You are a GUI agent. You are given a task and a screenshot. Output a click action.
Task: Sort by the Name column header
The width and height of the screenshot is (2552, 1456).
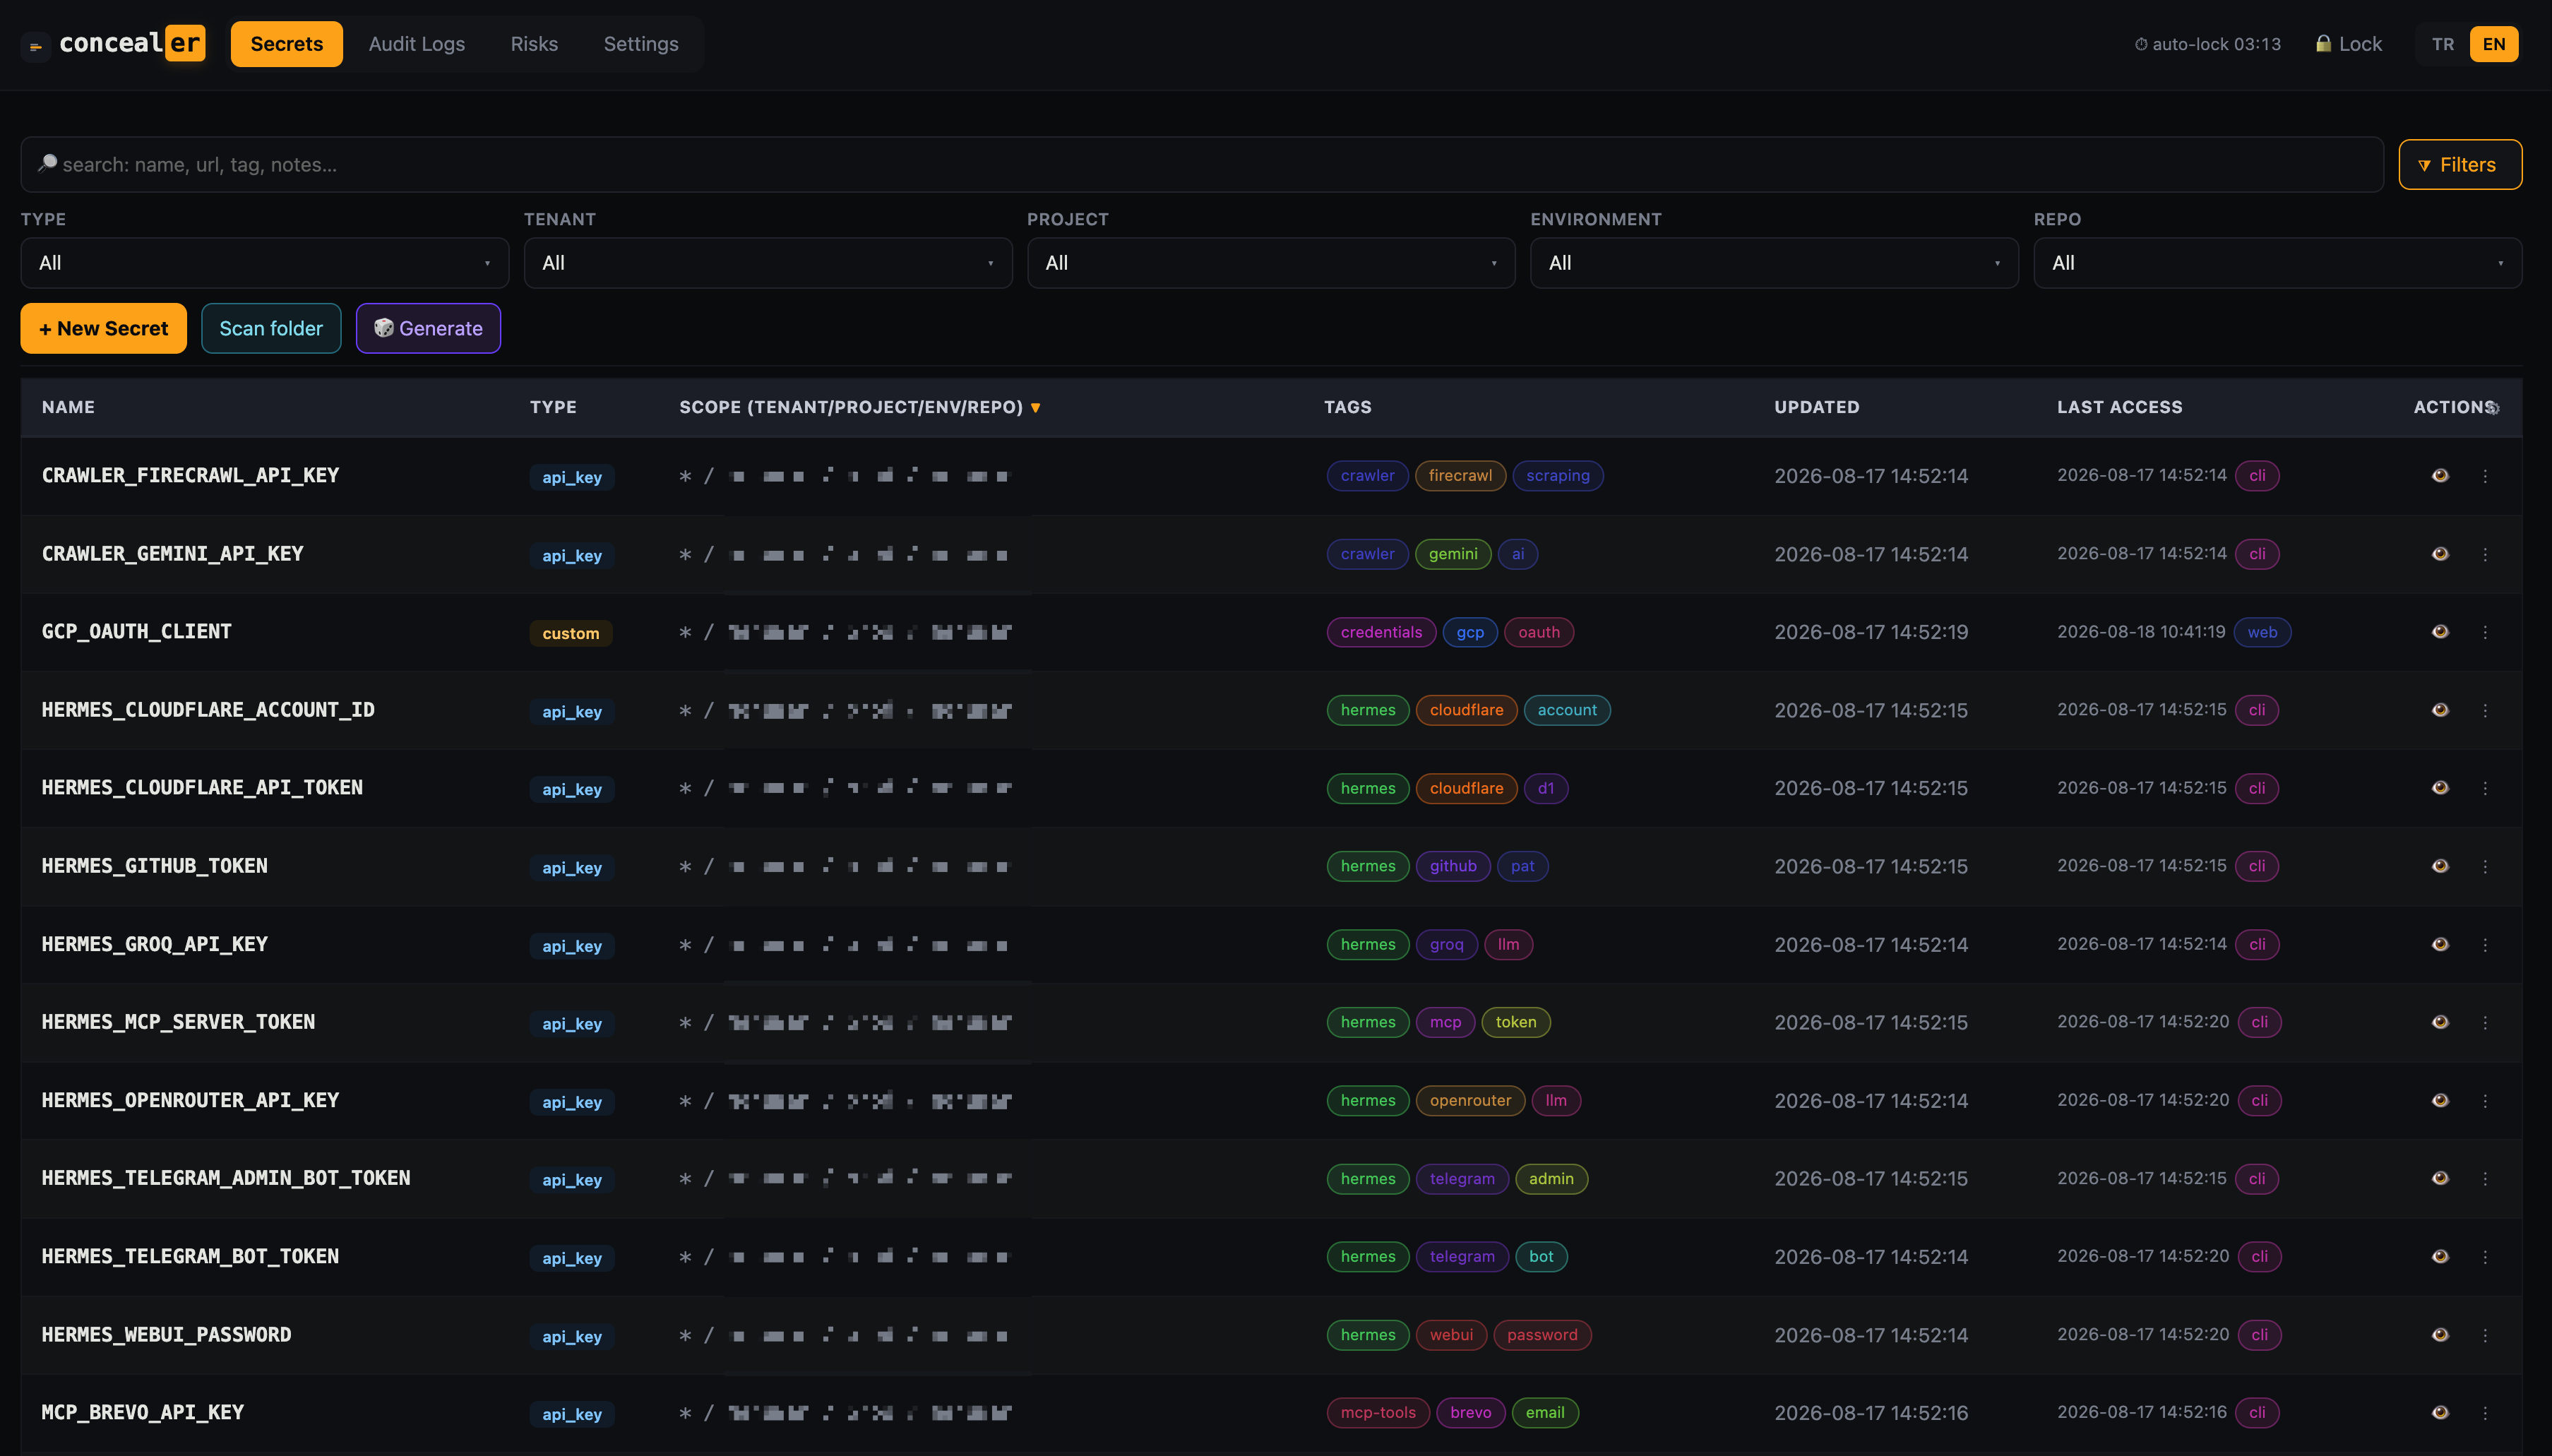coord(68,407)
